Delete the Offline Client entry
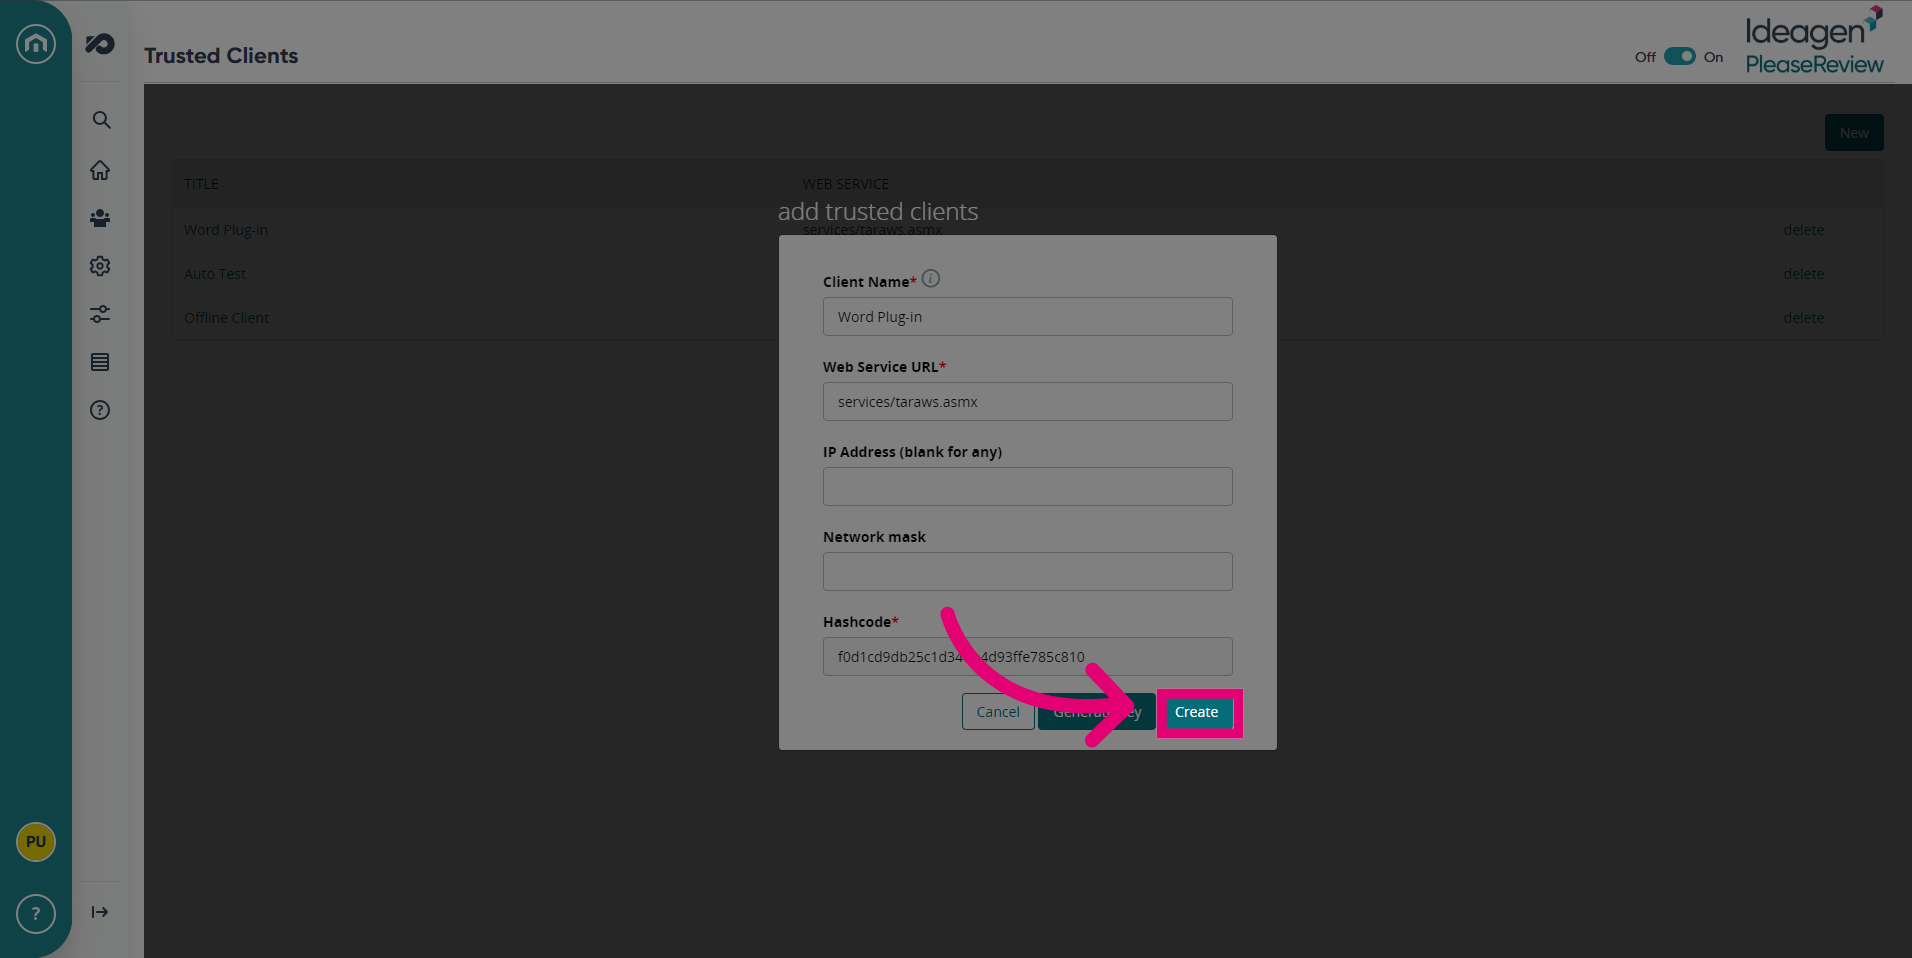 click(x=1803, y=318)
